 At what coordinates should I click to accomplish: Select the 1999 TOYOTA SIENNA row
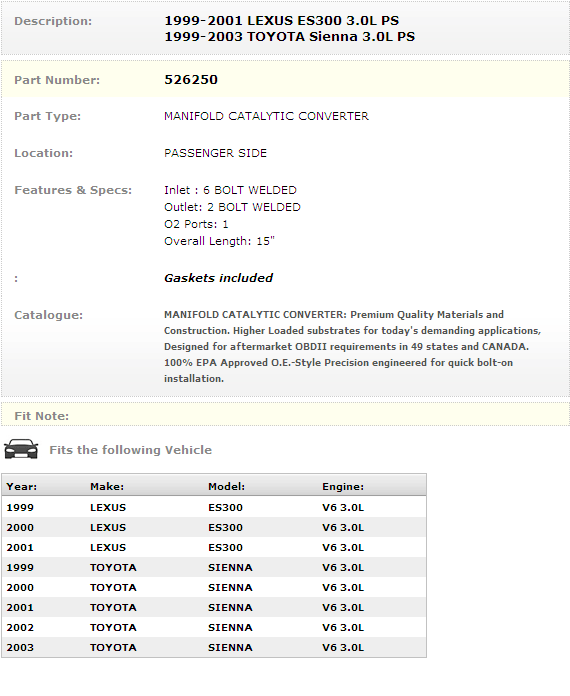click(x=214, y=567)
